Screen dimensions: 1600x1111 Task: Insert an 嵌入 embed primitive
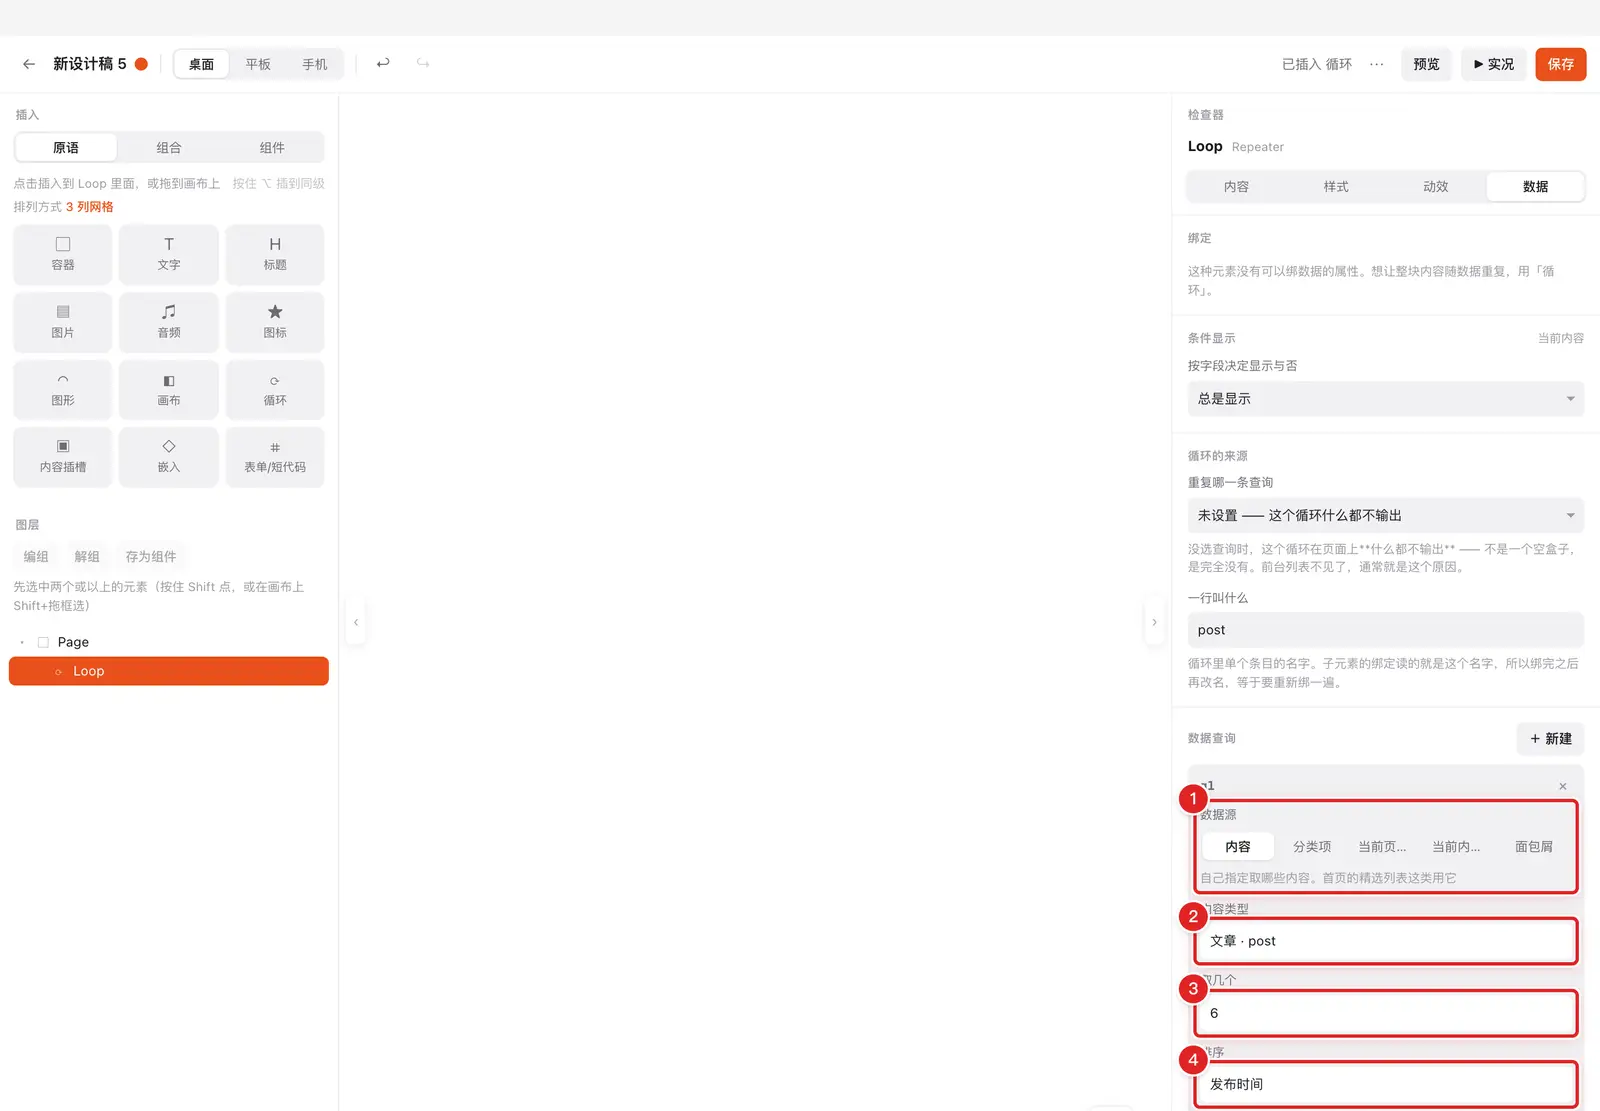[x=169, y=457]
